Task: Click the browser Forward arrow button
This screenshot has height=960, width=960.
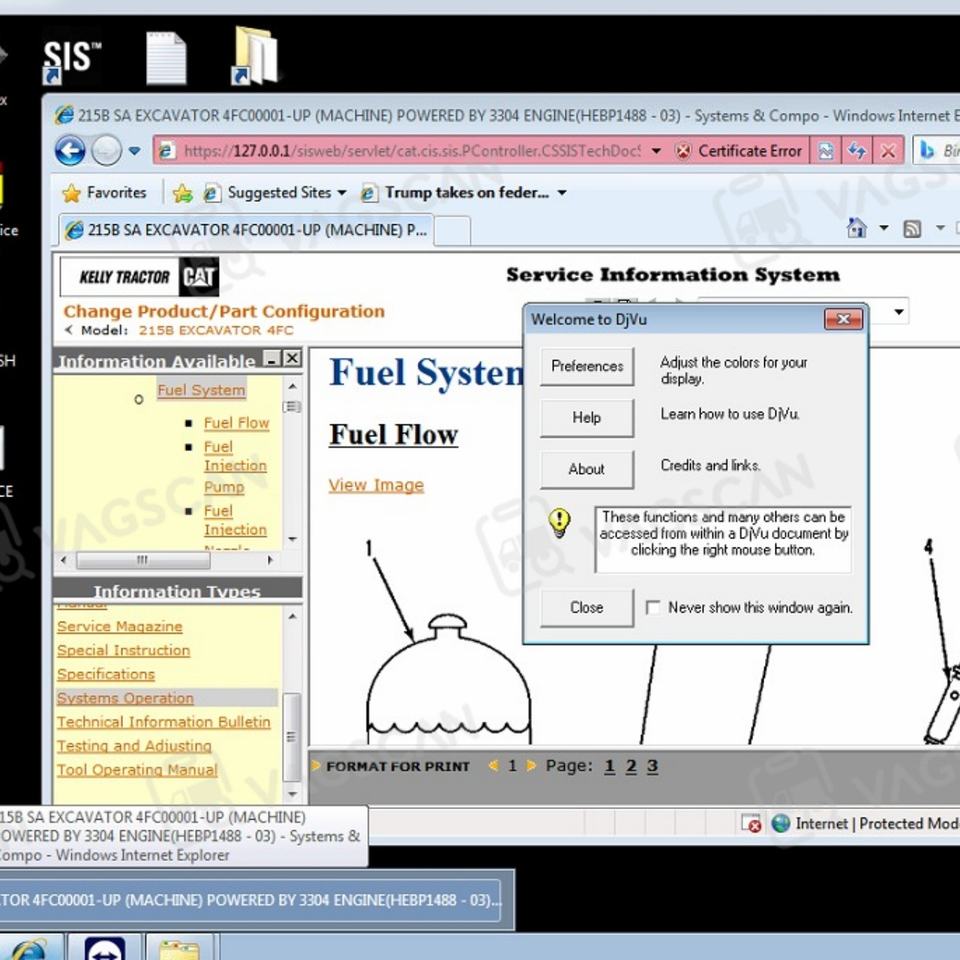Action: coord(107,151)
